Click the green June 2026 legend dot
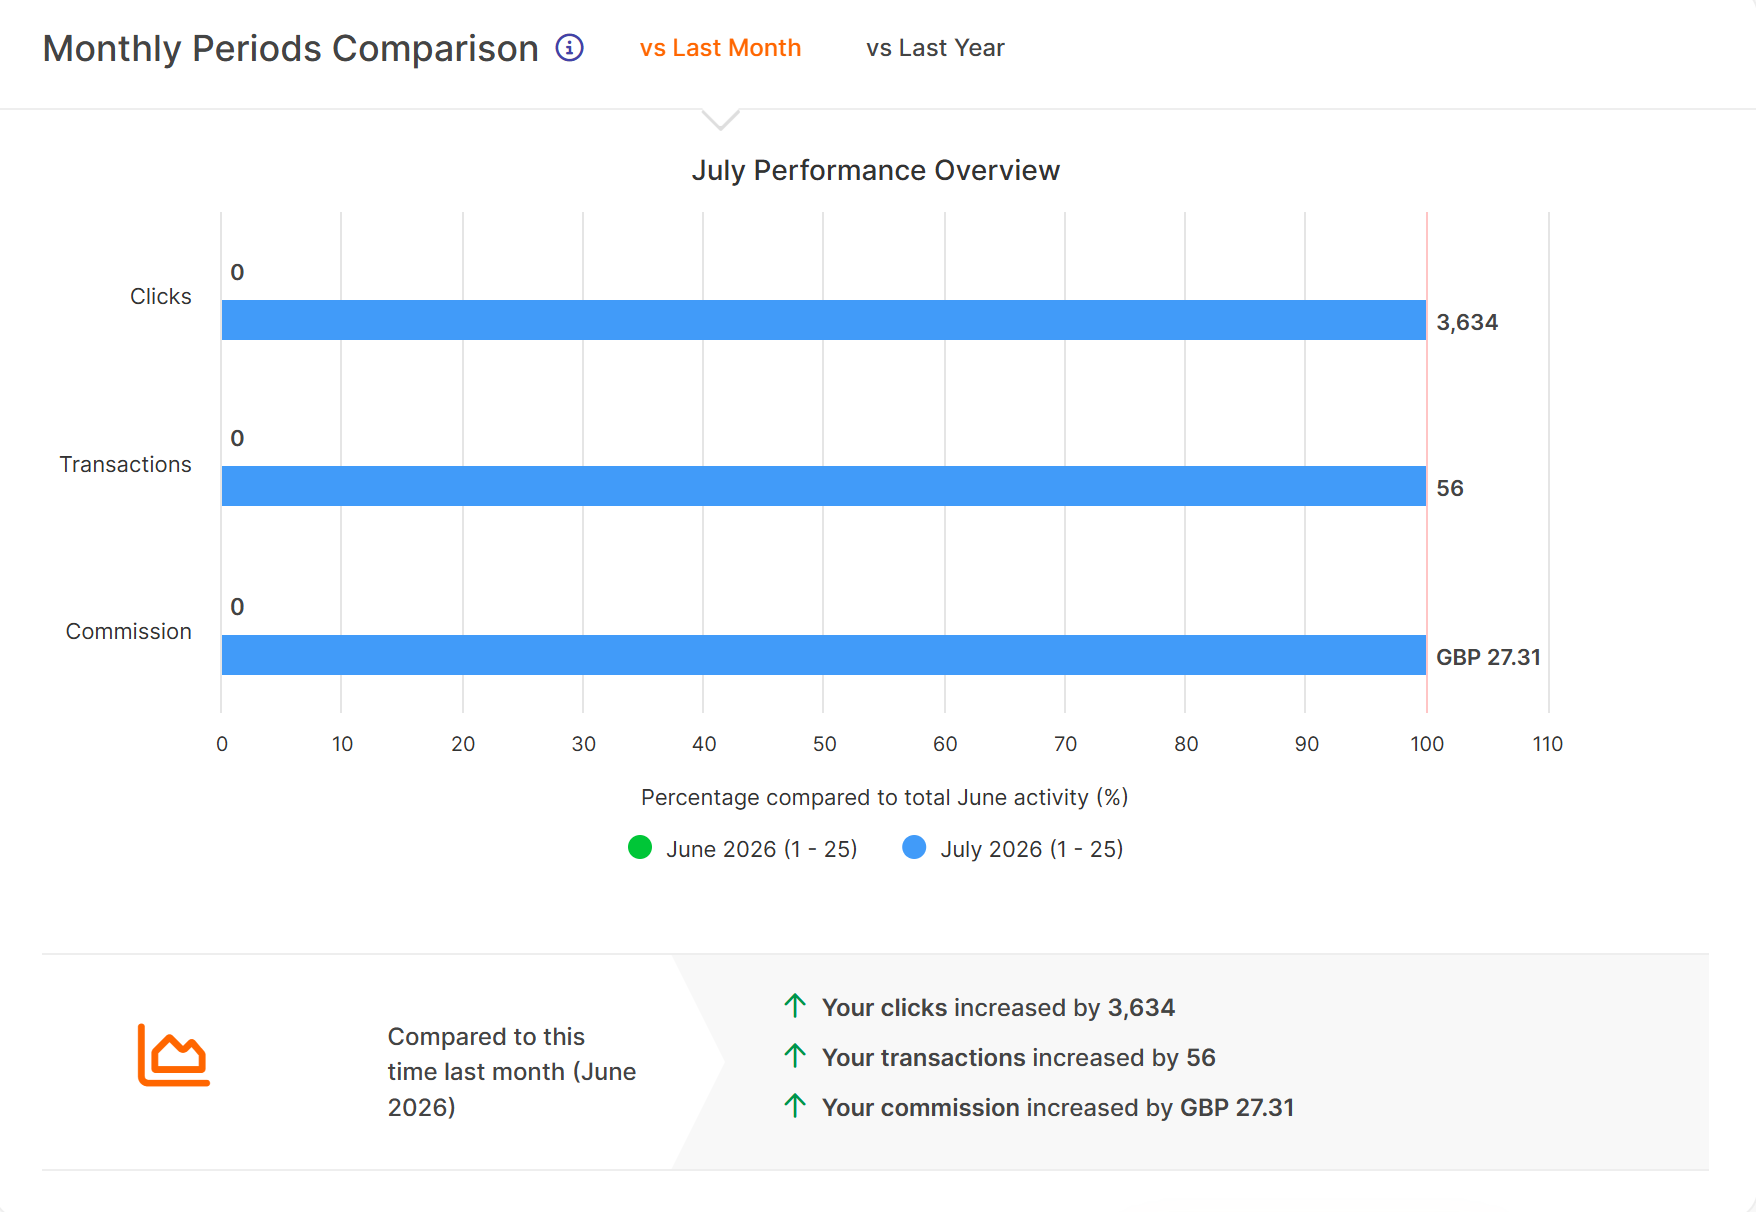 [x=640, y=848]
